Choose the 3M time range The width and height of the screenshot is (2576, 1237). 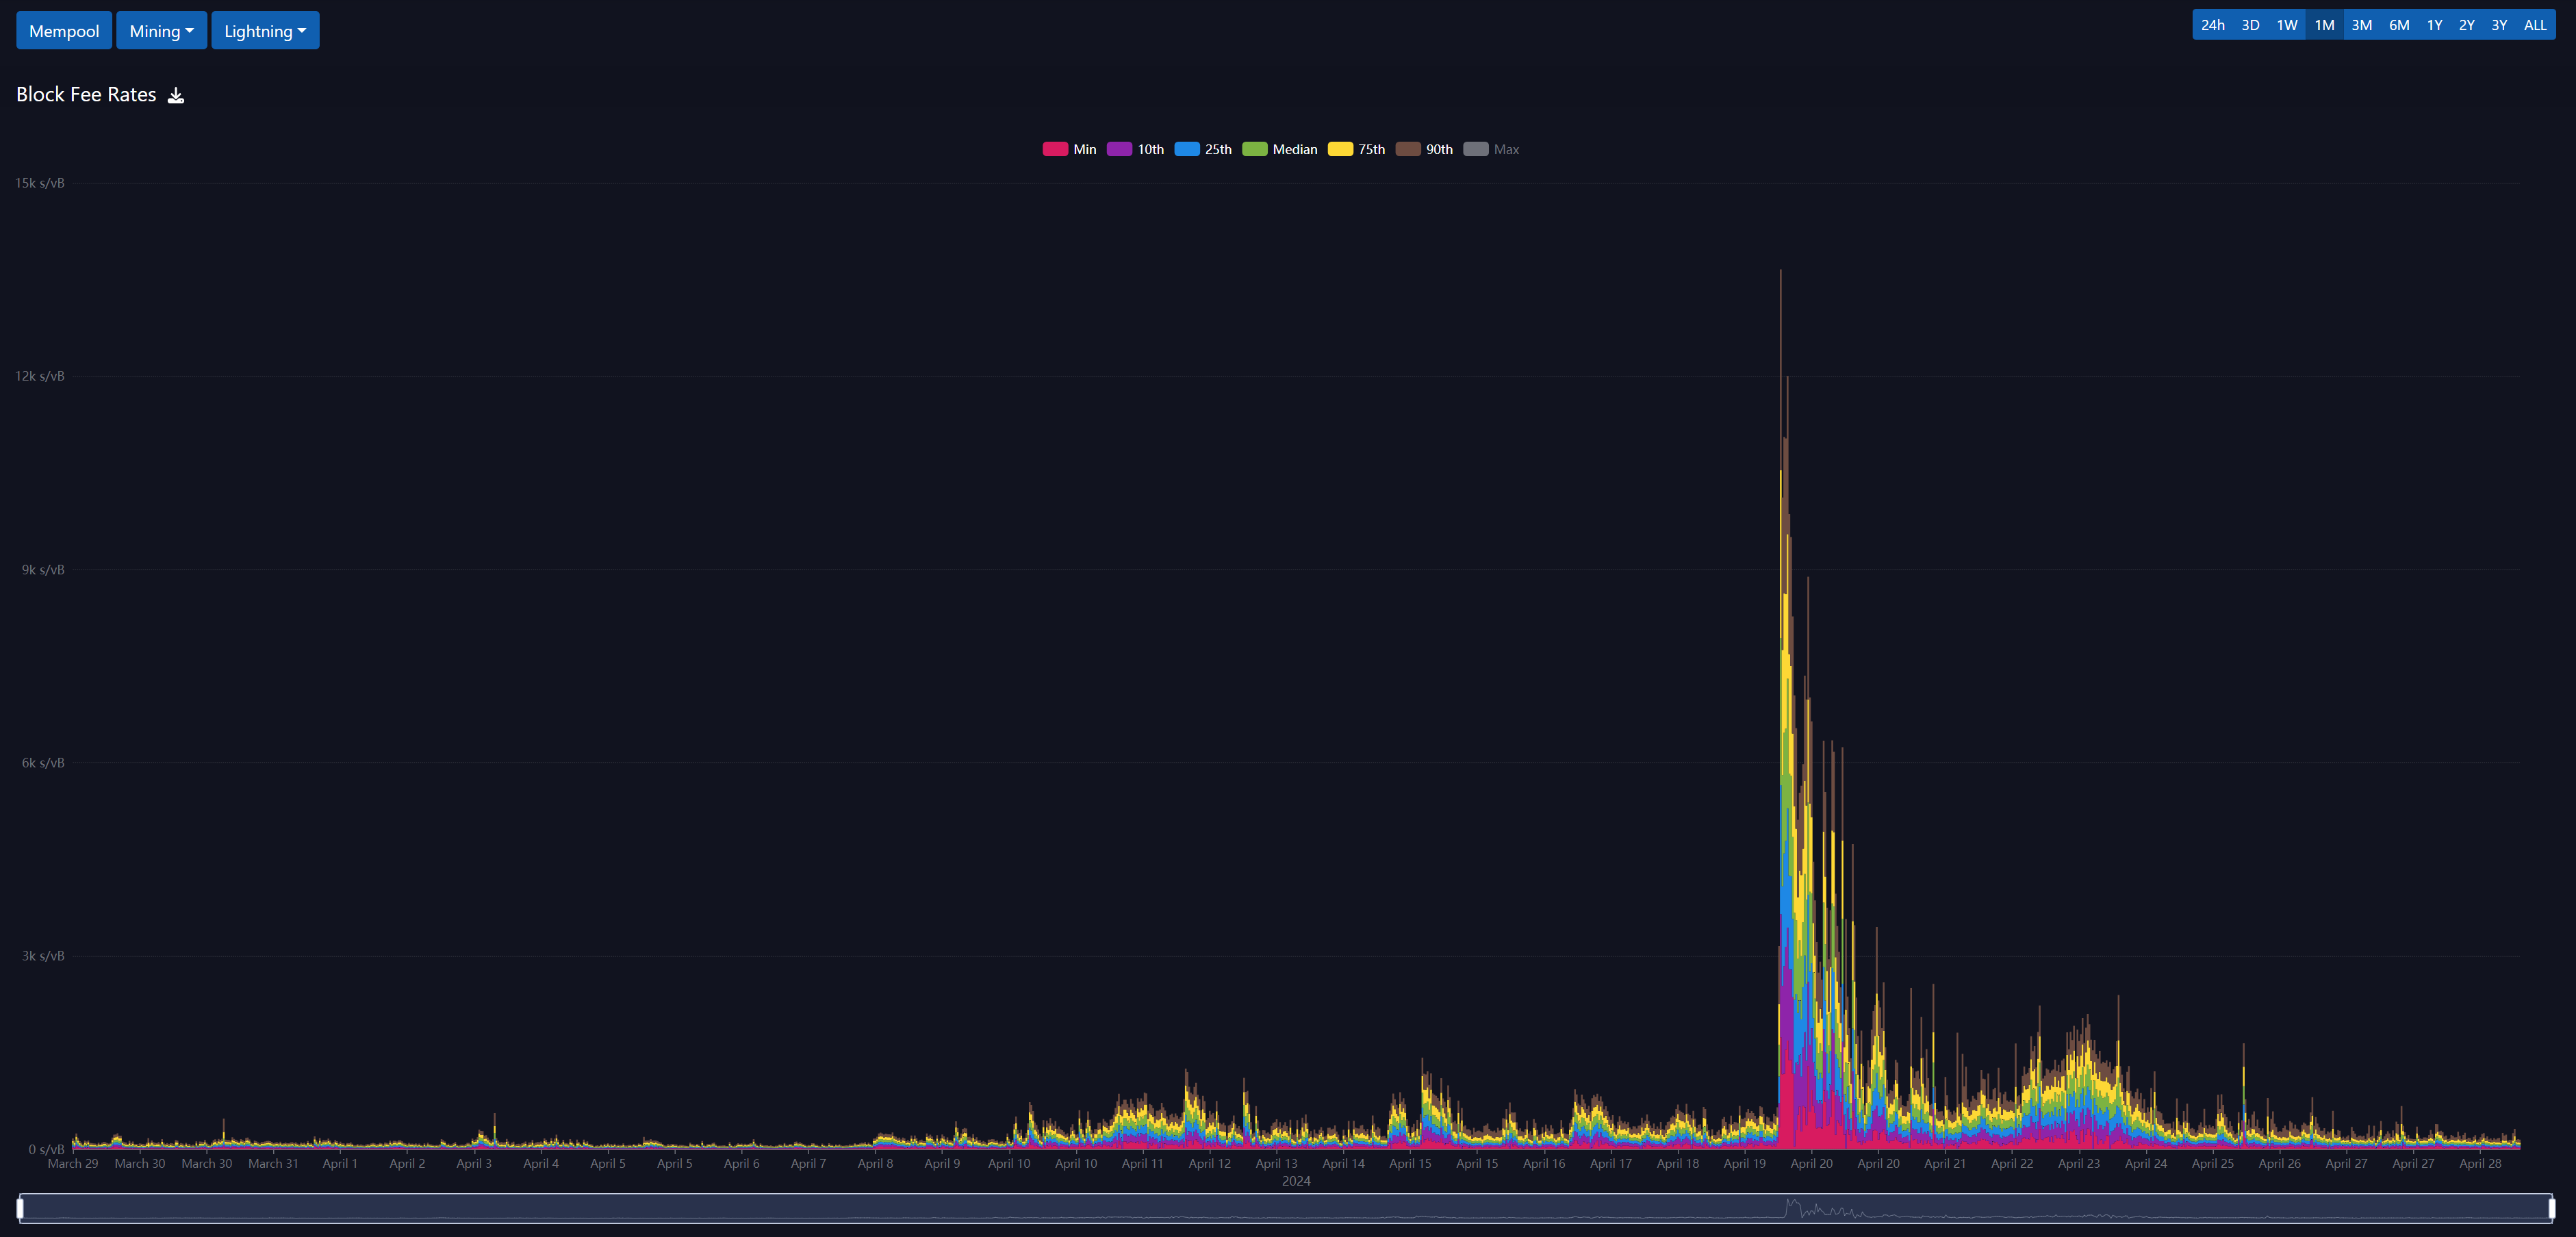pyautogui.click(x=2361, y=25)
